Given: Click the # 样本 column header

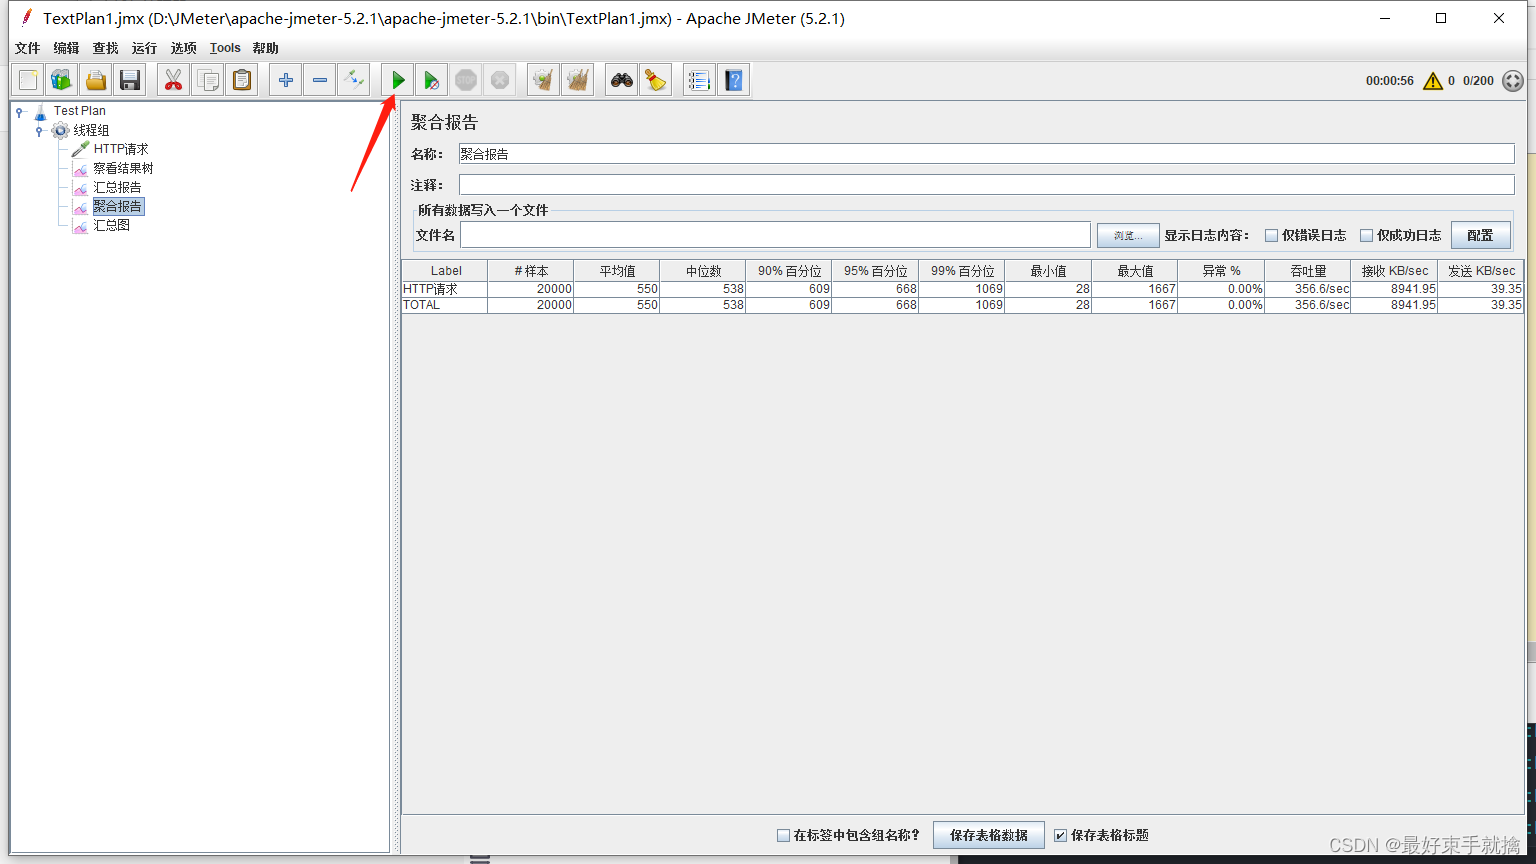Looking at the screenshot, I should 531,271.
